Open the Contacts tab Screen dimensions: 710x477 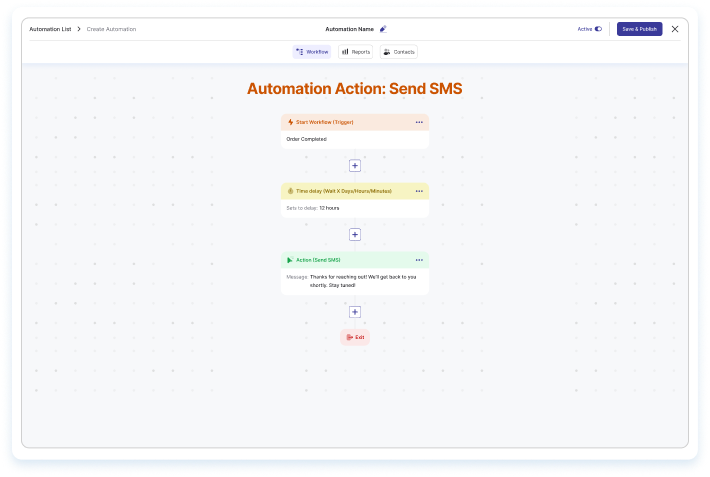(398, 52)
